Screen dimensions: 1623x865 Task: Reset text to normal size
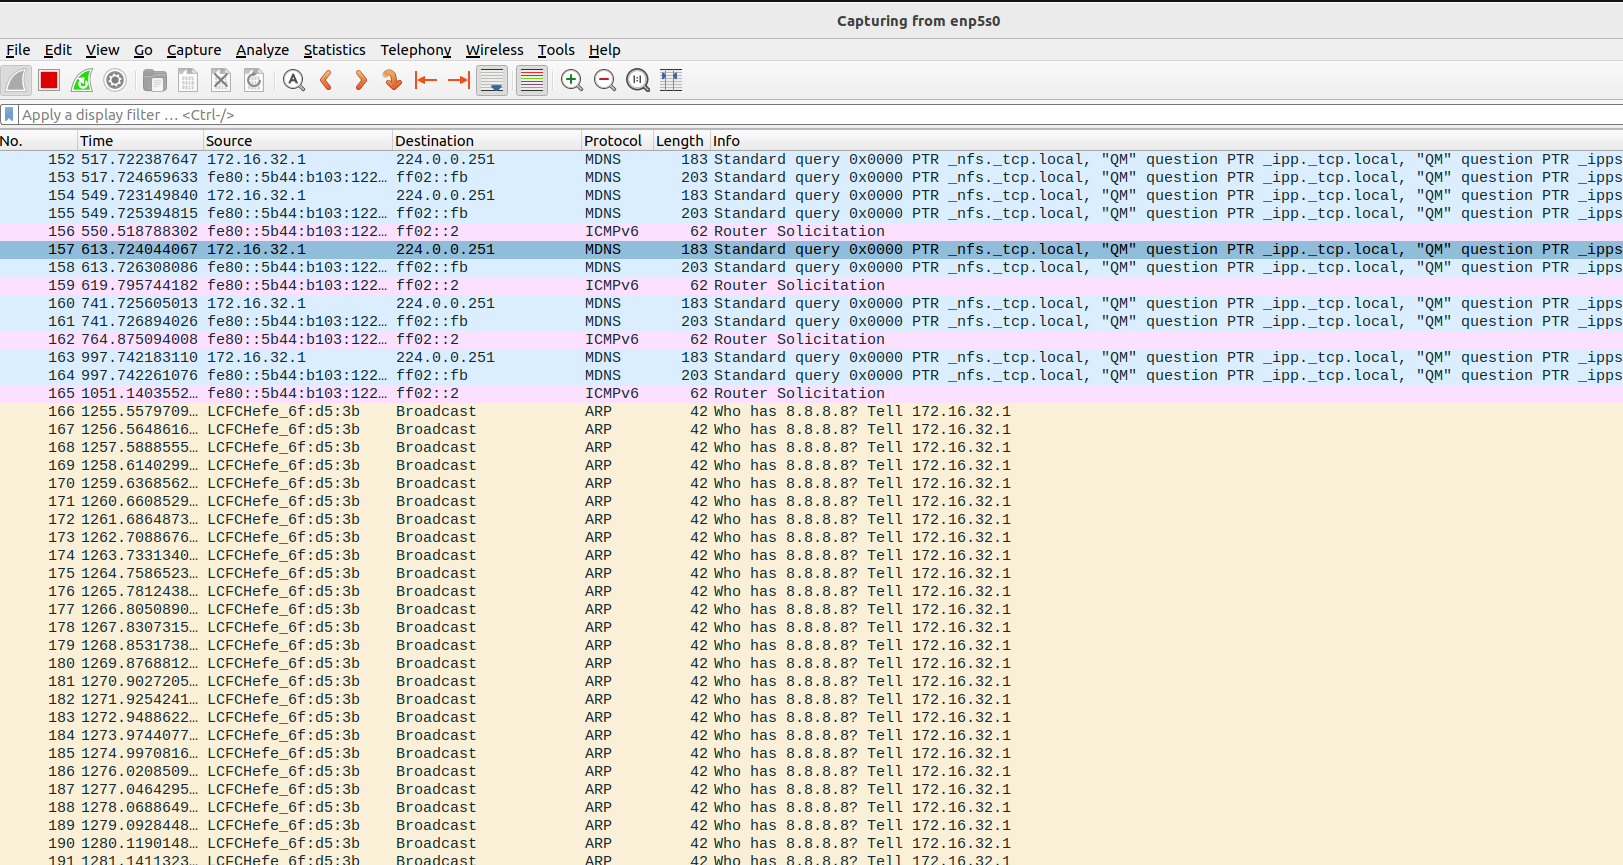pos(638,80)
